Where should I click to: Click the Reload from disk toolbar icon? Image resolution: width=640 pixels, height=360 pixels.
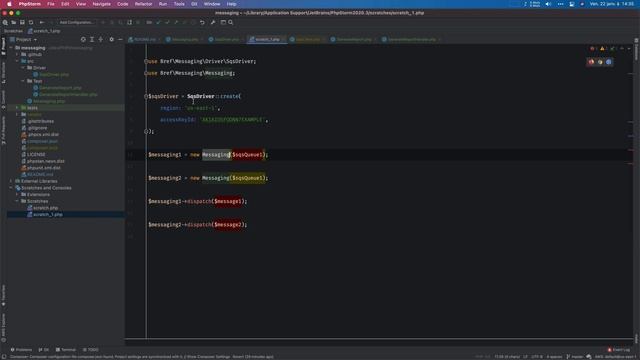tap(31, 22)
